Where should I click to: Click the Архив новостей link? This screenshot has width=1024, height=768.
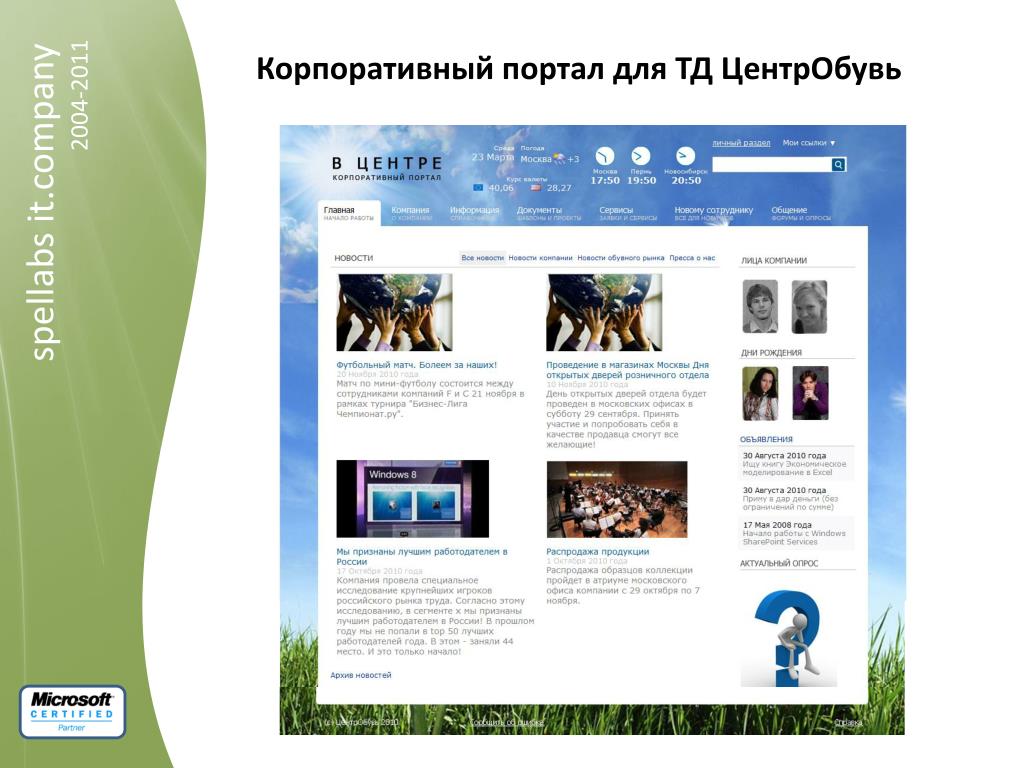point(360,675)
